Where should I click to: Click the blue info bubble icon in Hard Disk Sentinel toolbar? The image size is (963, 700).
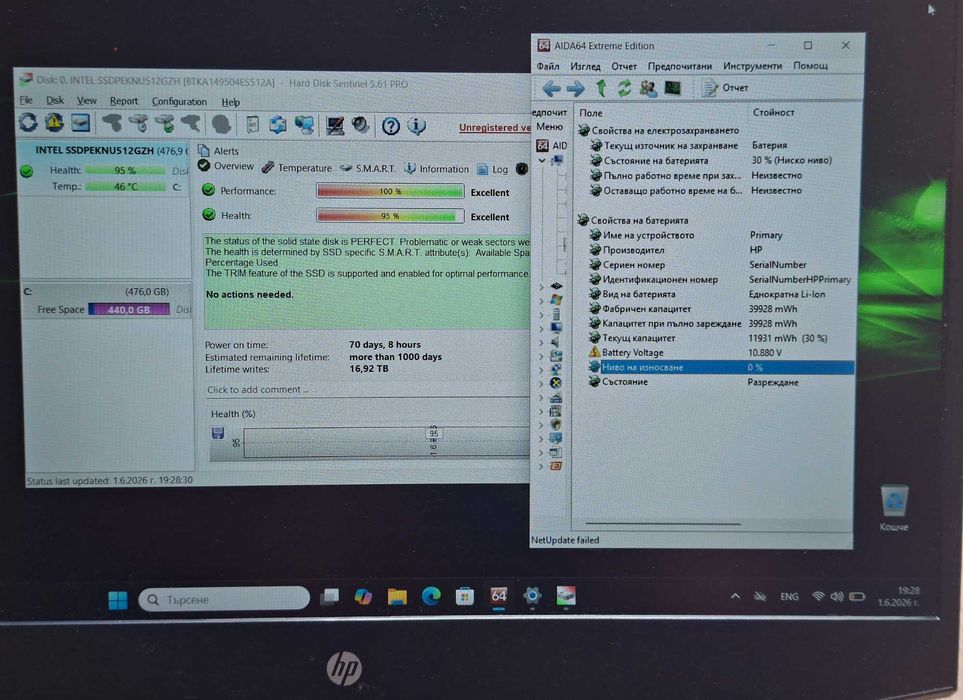[416, 126]
